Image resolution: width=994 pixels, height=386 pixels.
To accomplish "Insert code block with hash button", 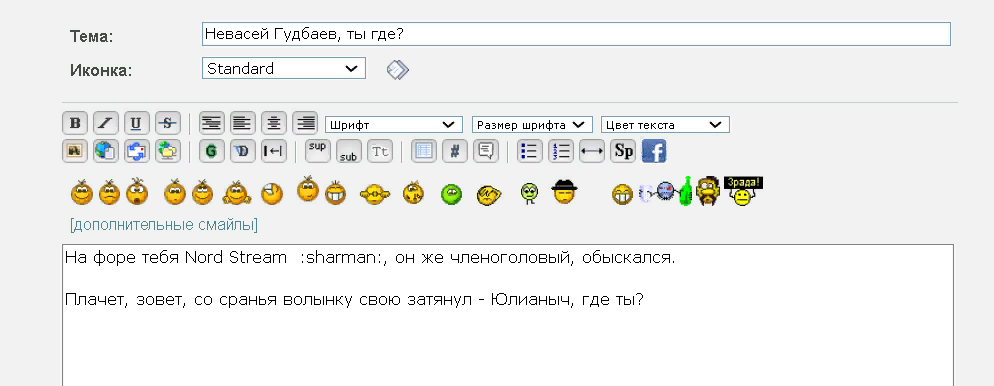I will point(455,151).
